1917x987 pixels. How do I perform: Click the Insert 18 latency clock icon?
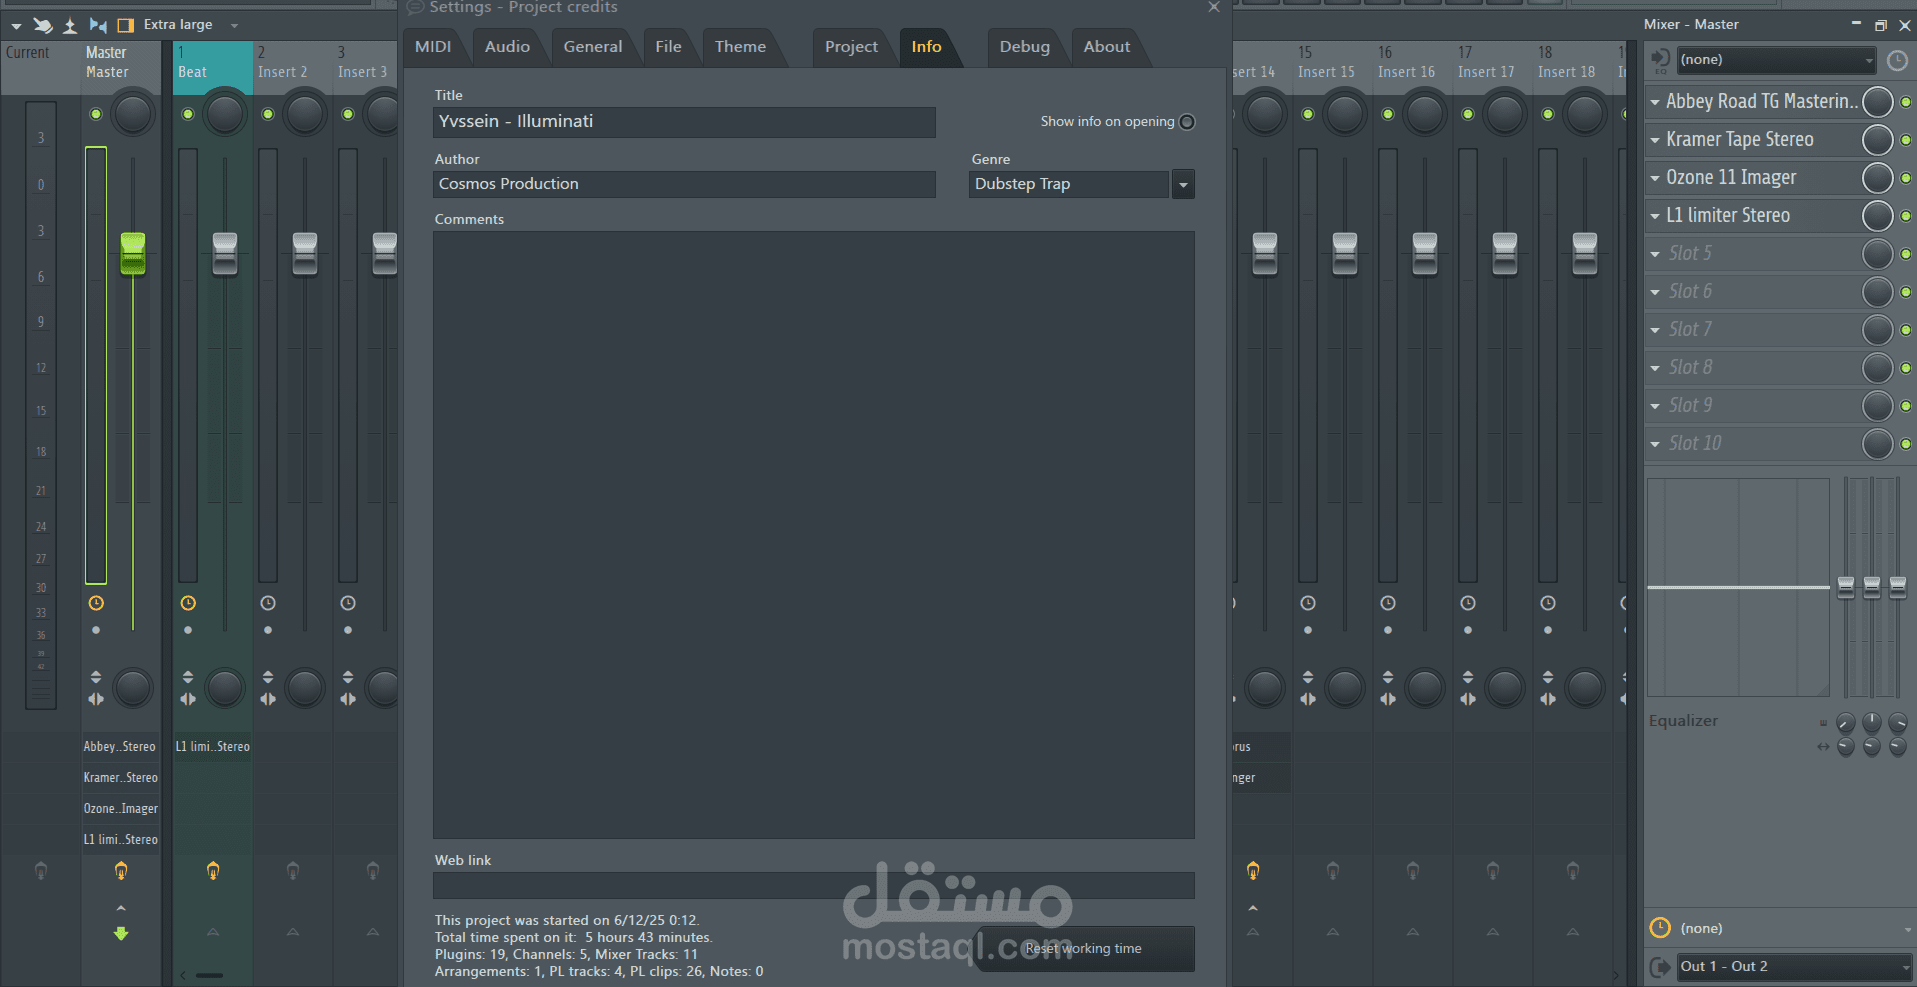[x=1548, y=603]
